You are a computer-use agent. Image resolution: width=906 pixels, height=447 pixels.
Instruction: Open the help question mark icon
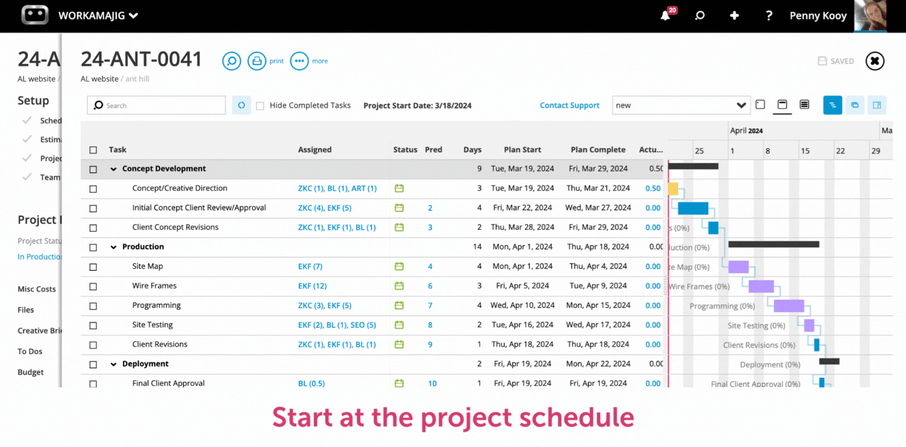[768, 16]
